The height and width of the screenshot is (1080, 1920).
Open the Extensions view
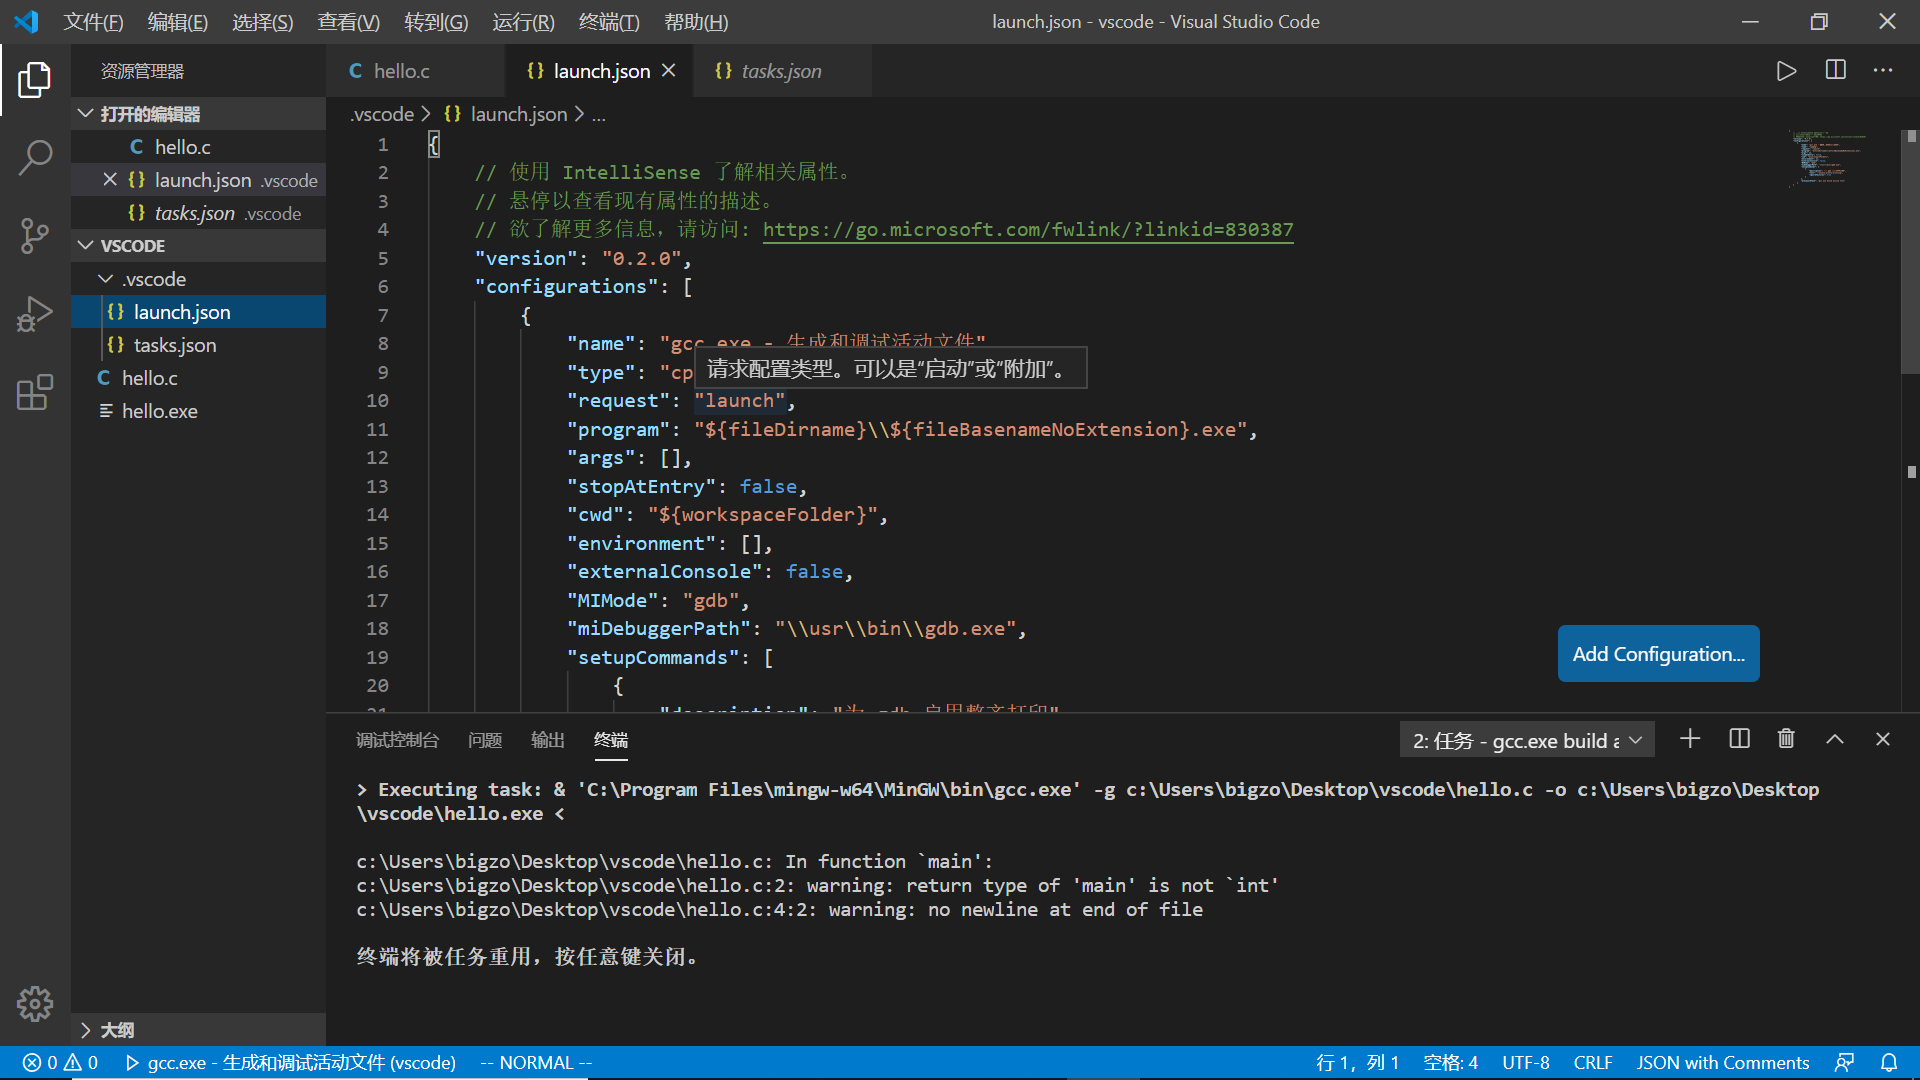pyautogui.click(x=35, y=392)
